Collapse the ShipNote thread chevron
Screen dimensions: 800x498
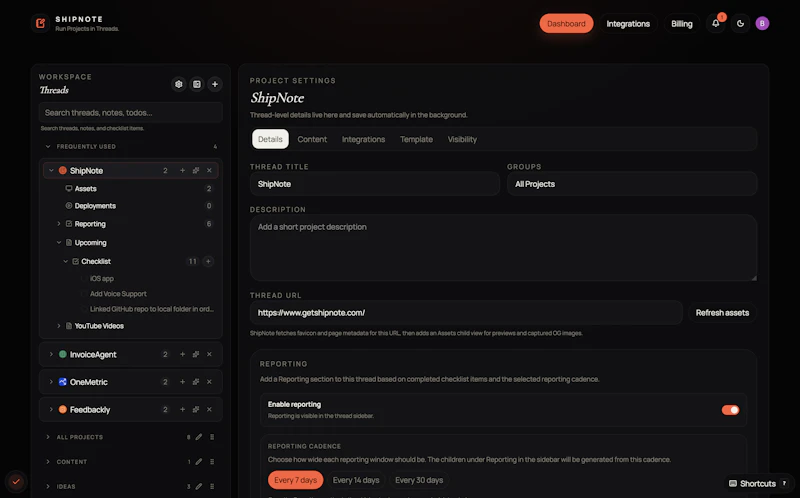(x=51, y=170)
